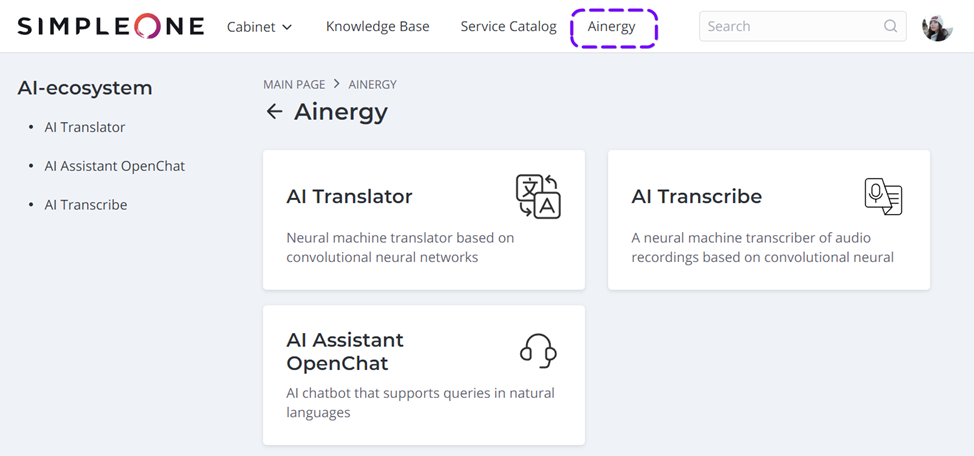This screenshot has height=456, width=974.
Task: Click the AI Translator language icon
Action: point(538,196)
